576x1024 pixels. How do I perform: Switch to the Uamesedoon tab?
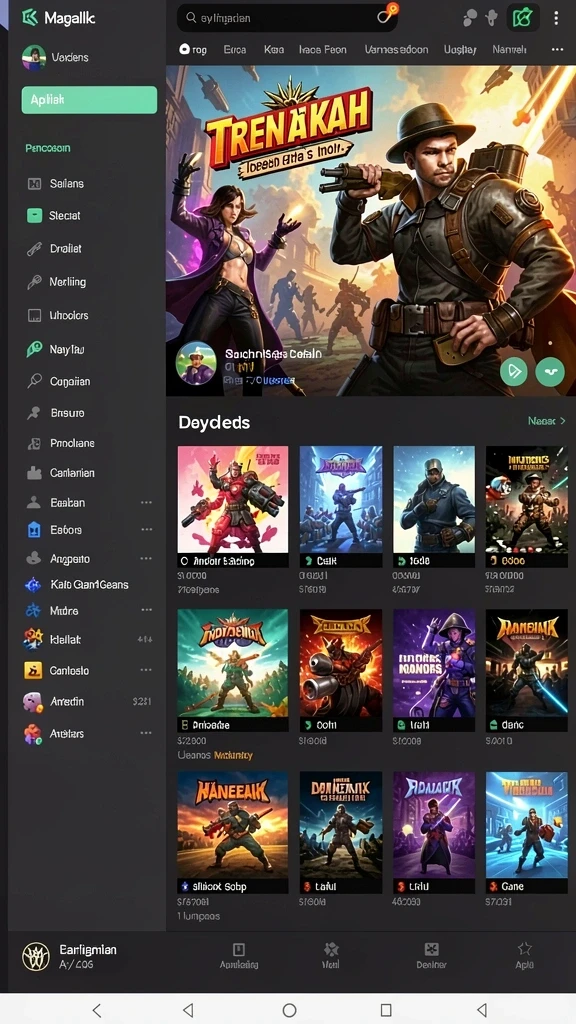point(396,50)
